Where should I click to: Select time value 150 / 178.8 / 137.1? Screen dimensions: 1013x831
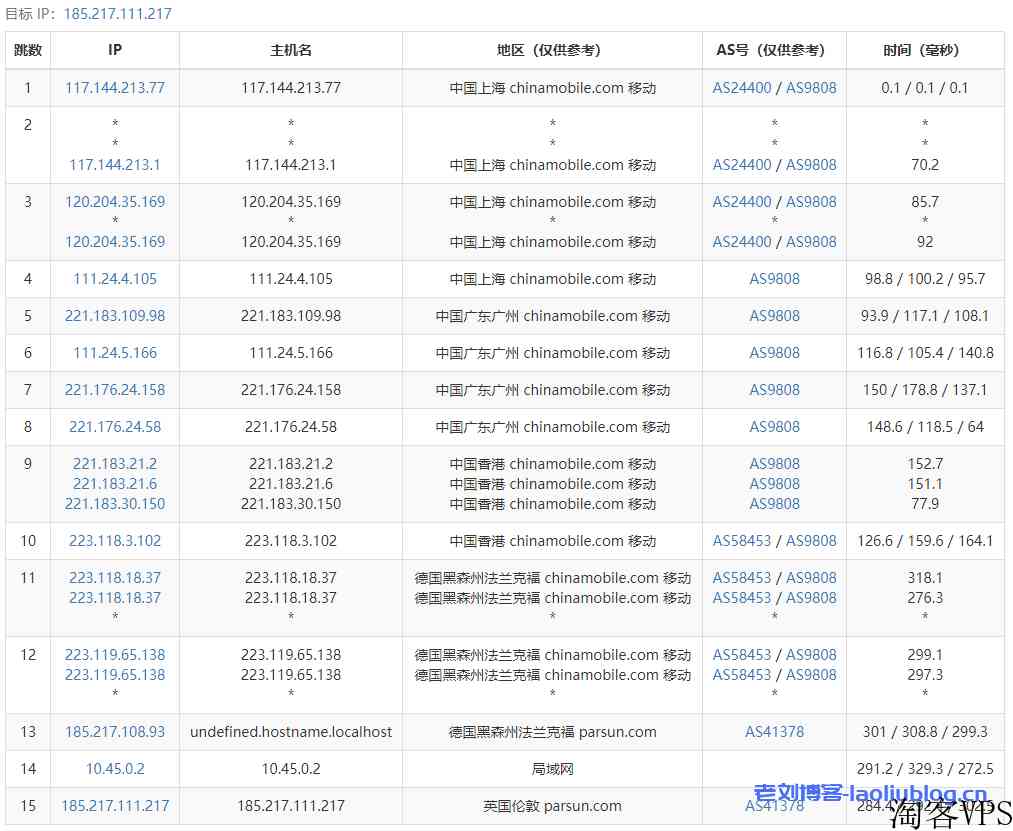click(925, 390)
